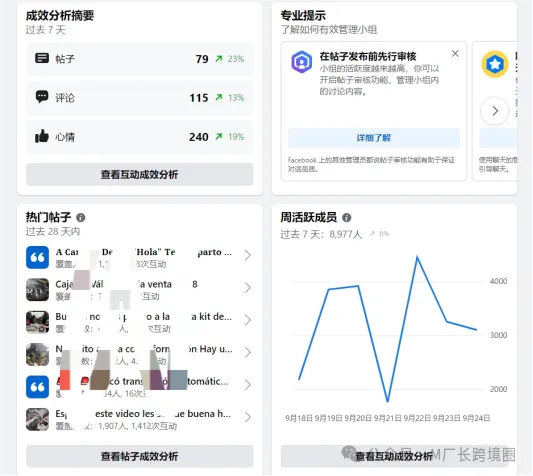Viewport: 533px width, 476px height.
Task: Click 详细了解 on post approval tip
Action: coord(374,138)
